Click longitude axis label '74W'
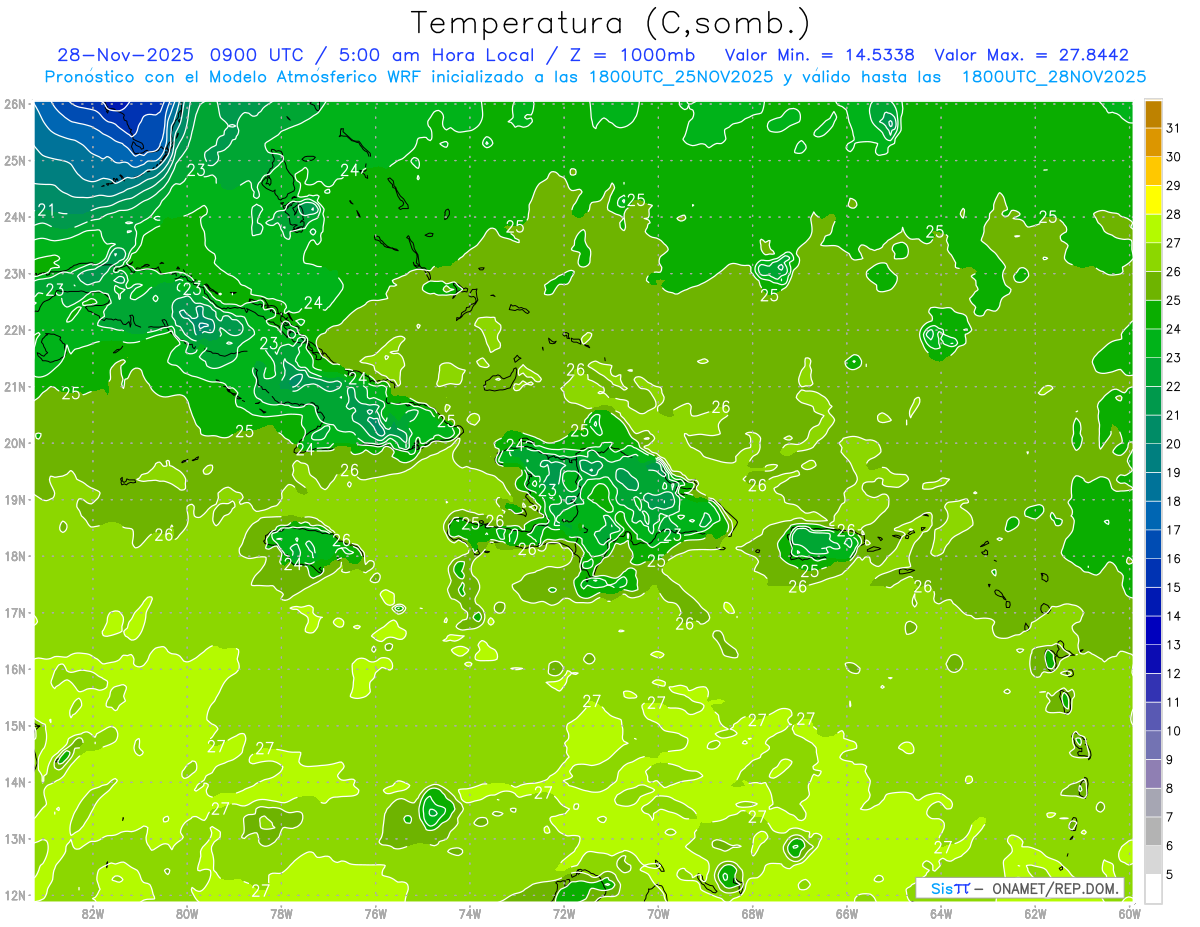Screen dimensions: 1200x927 (470, 913)
